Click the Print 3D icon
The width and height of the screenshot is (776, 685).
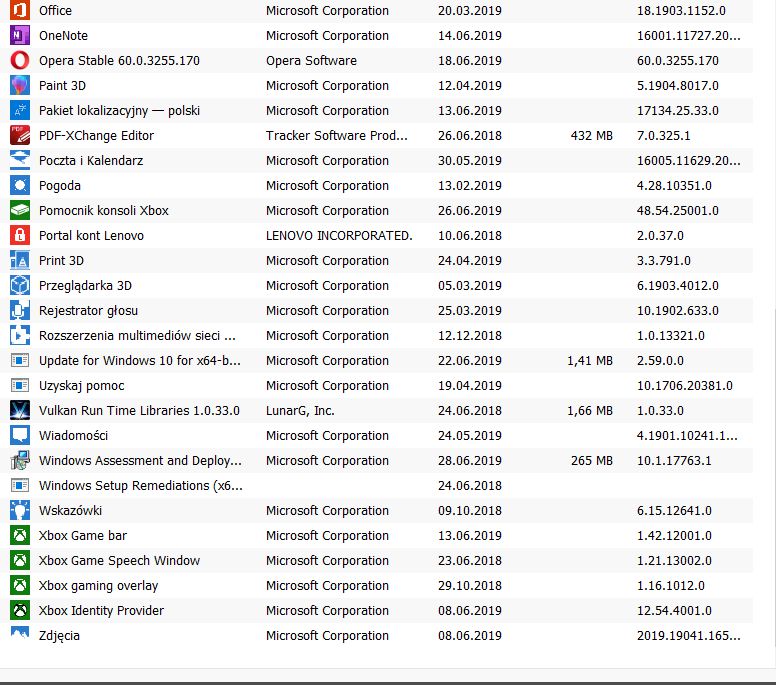pos(20,260)
